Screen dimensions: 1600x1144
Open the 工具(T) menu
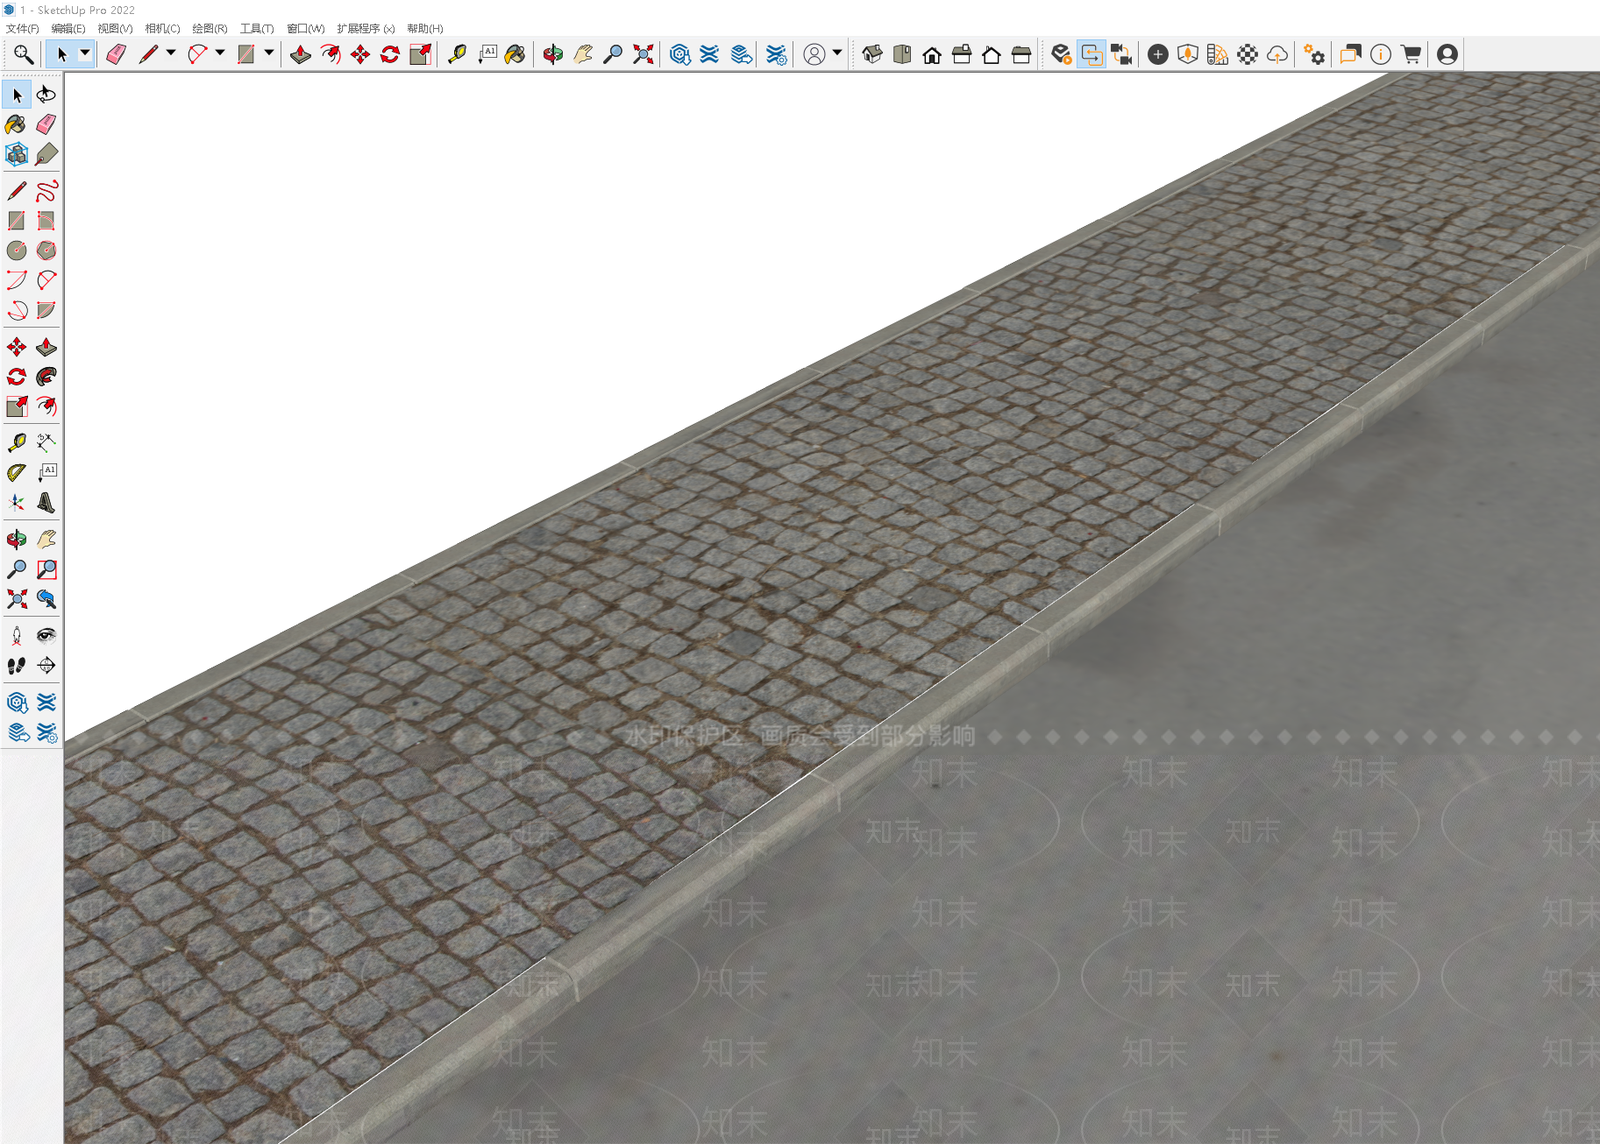pyautogui.click(x=257, y=29)
